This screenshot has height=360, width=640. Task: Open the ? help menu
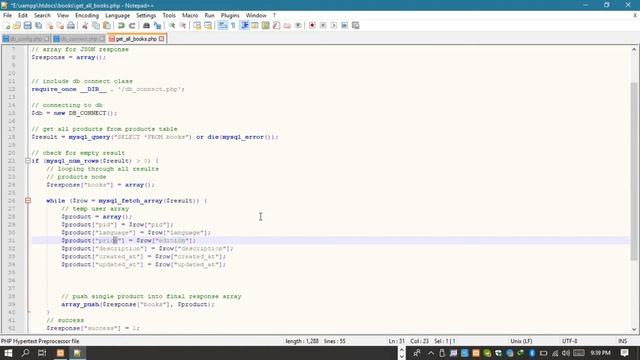click(274, 15)
